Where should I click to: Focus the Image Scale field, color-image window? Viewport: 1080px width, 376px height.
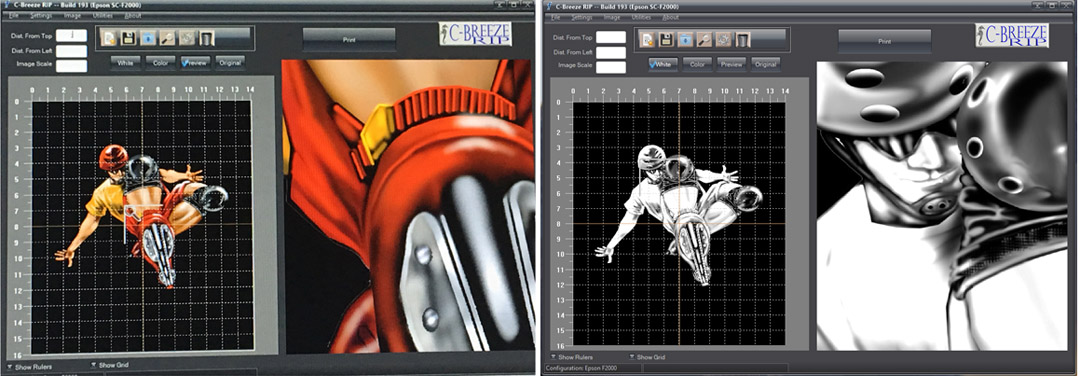click(x=72, y=66)
